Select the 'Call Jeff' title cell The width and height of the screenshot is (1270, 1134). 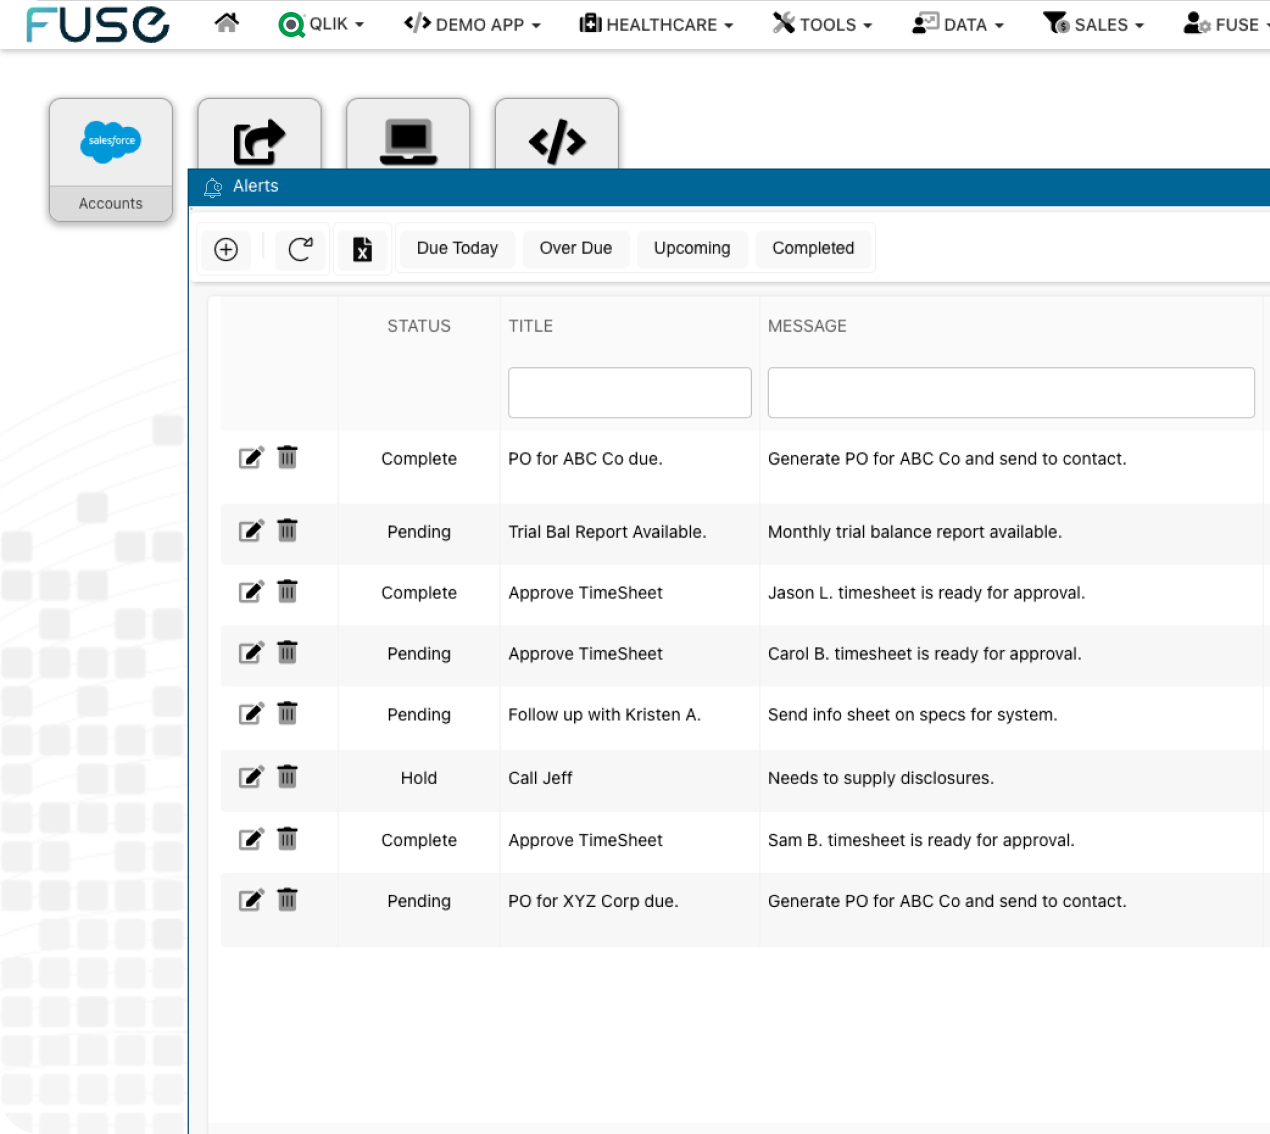[540, 778]
